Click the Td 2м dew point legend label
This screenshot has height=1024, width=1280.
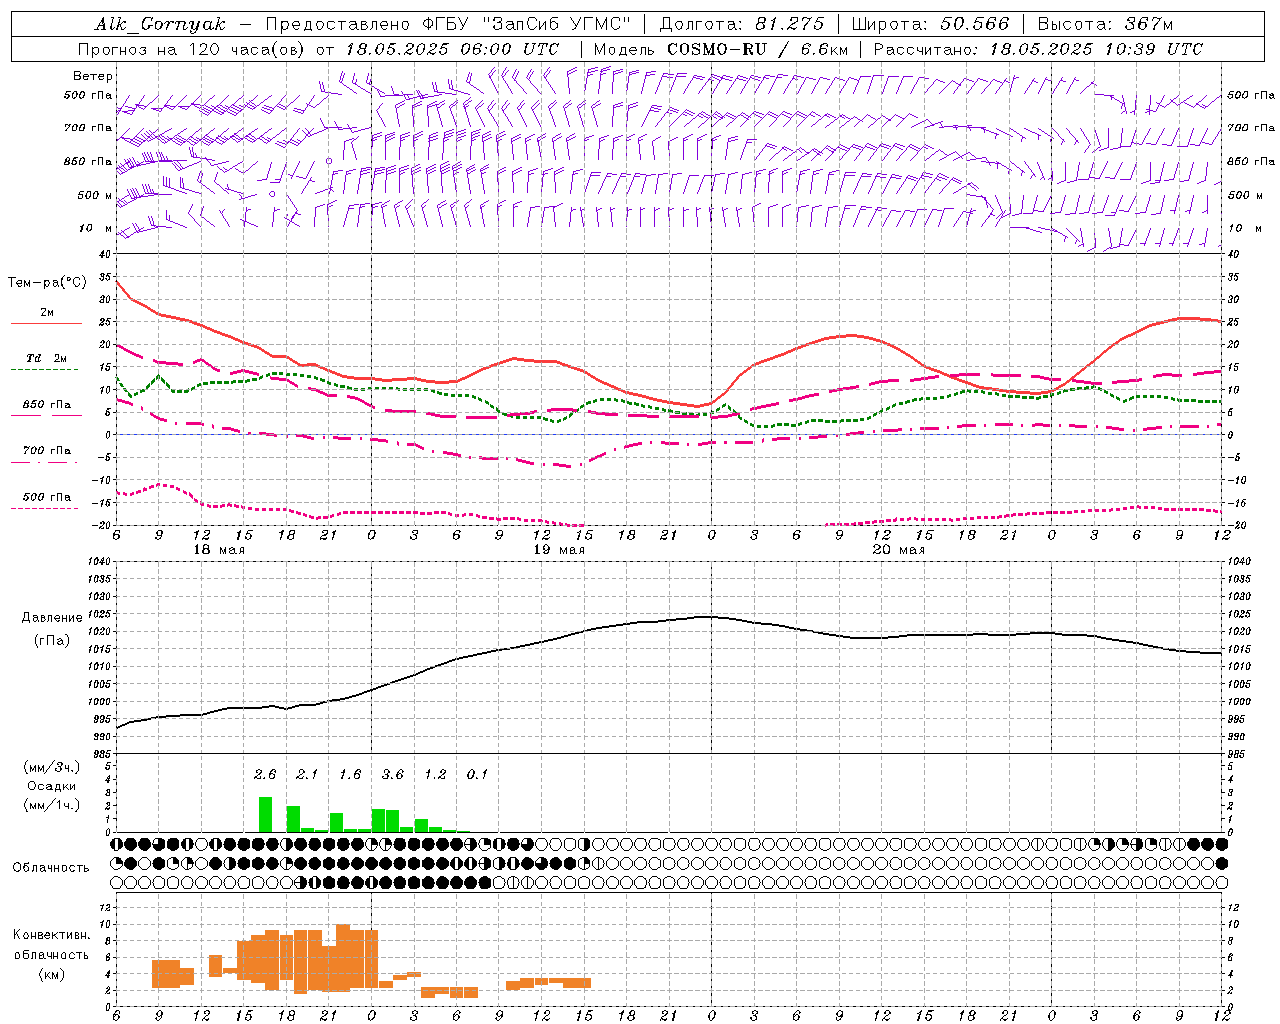point(47,358)
